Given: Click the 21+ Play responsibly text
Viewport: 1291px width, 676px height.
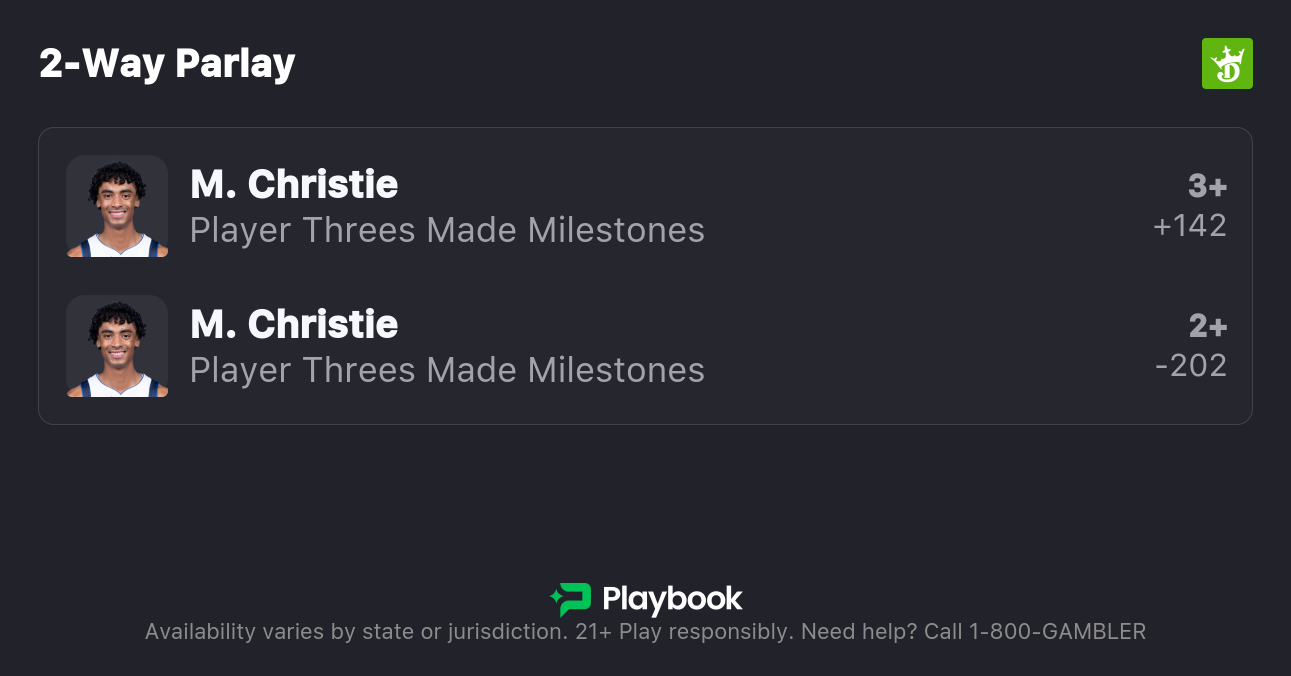Looking at the screenshot, I should click(x=684, y=632).
